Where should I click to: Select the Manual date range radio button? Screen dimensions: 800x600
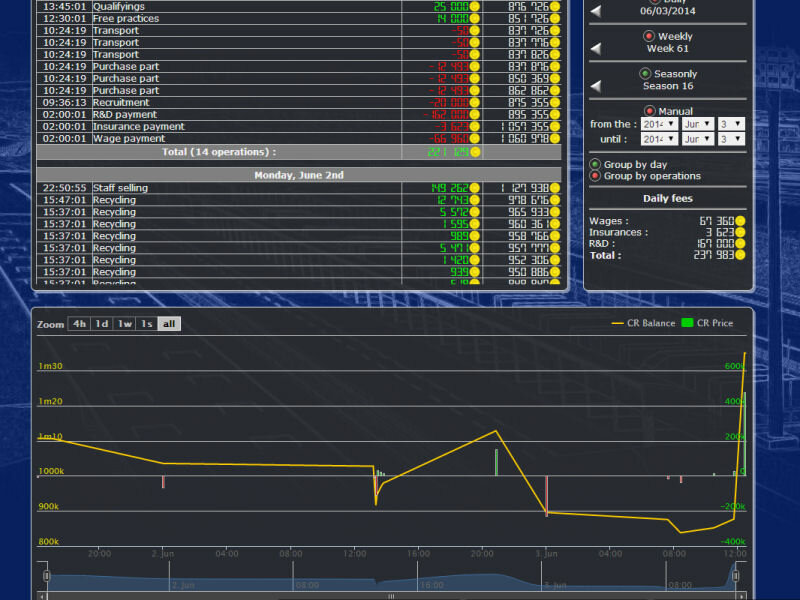649,111
